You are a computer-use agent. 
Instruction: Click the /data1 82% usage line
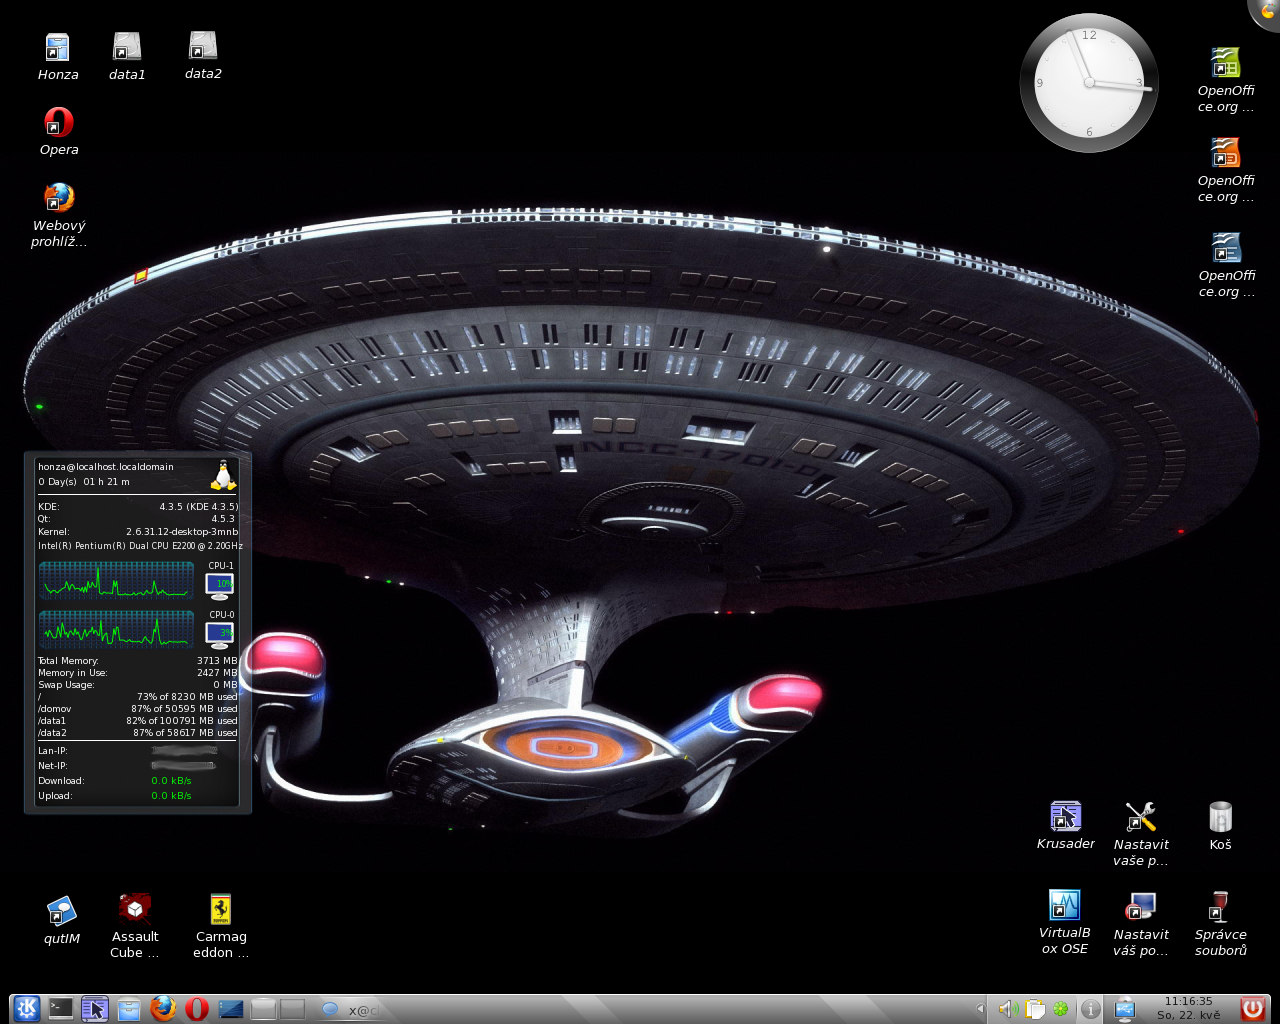(x=138, y=721)
